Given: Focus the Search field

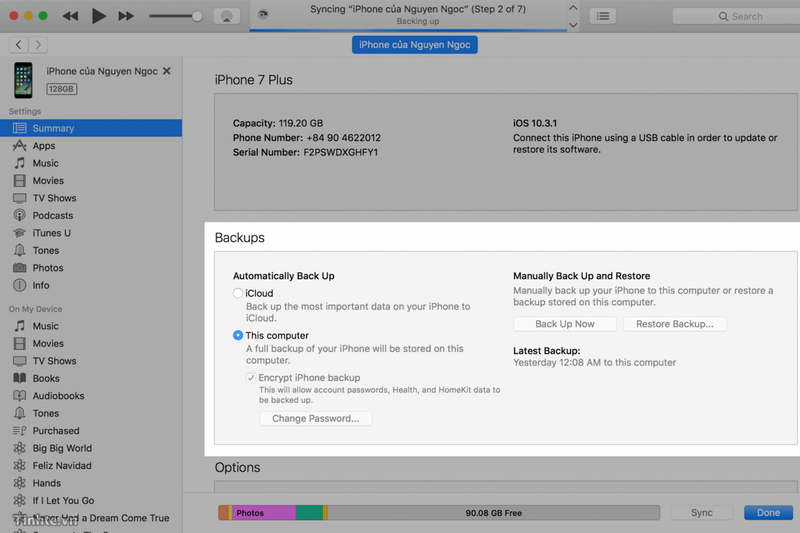Looking at the screenshot, I should [x=736, y=16].
